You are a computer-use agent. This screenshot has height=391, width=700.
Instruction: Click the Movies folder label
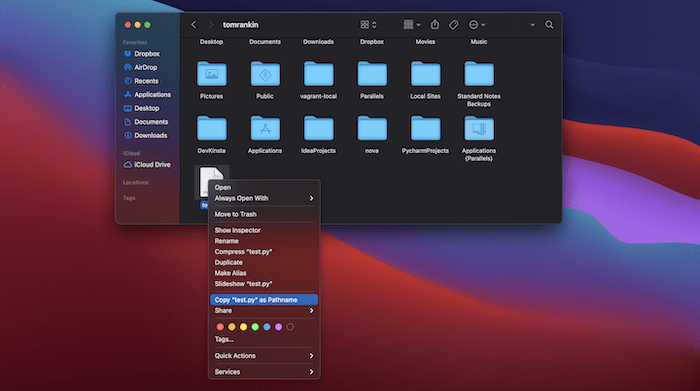[425, 42]
